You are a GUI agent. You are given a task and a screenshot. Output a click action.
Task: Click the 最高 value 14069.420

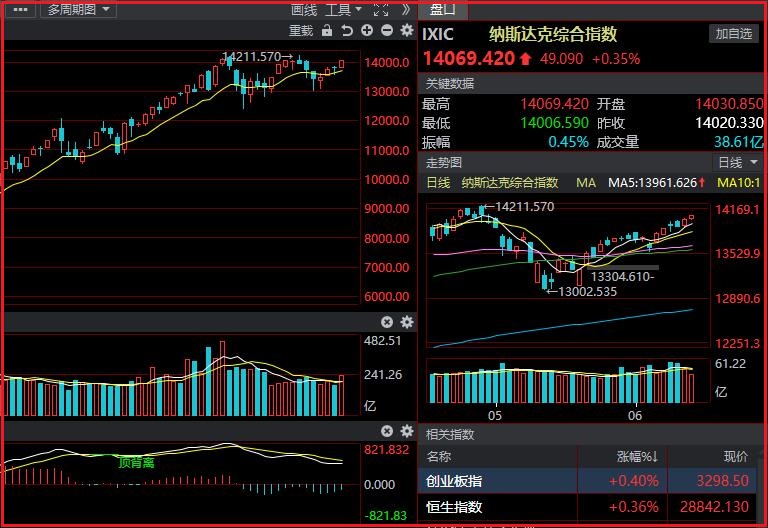tap(554, 104)
